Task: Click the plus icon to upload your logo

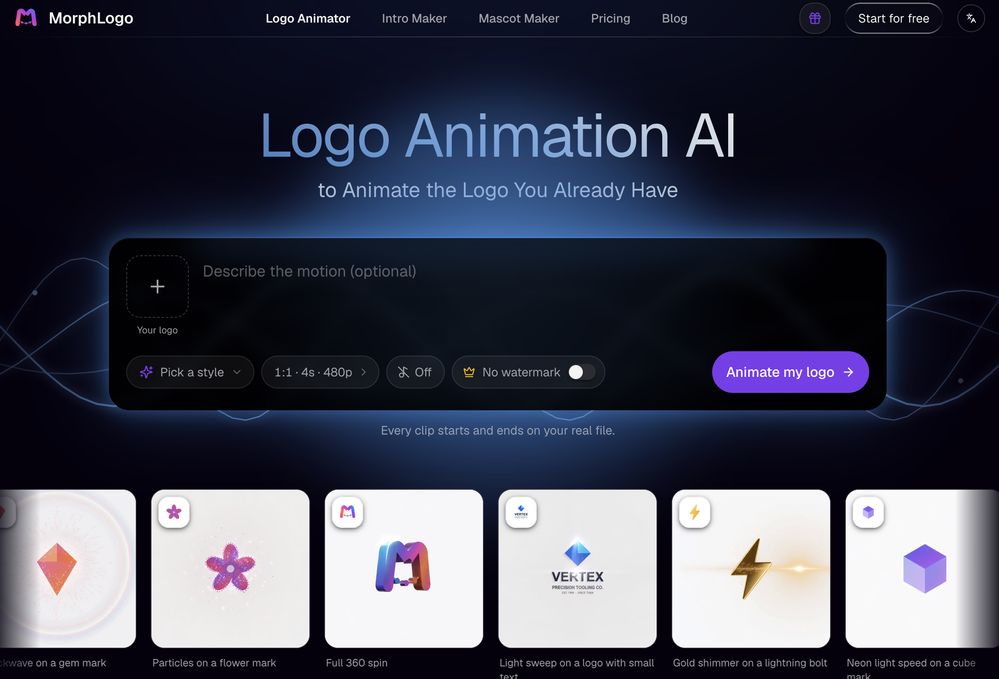Action: [157, 287]
